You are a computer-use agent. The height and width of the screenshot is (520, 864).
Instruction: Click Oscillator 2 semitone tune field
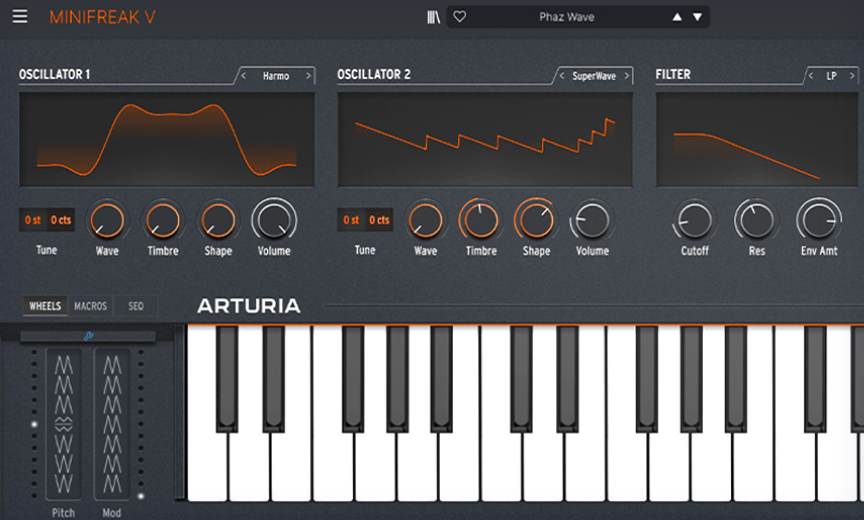351,220
